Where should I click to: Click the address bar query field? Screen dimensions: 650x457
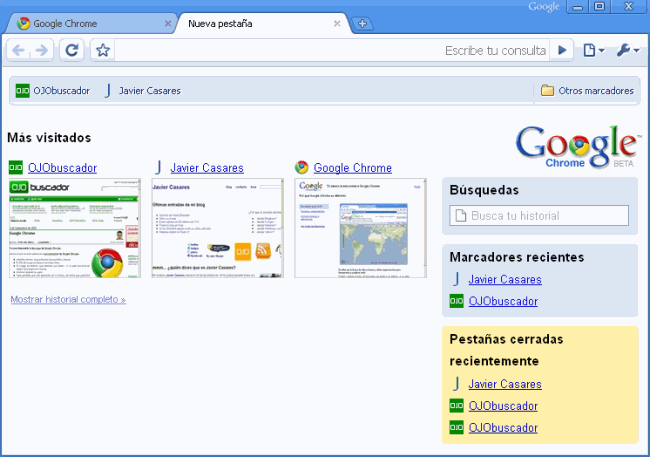point(332,51)
